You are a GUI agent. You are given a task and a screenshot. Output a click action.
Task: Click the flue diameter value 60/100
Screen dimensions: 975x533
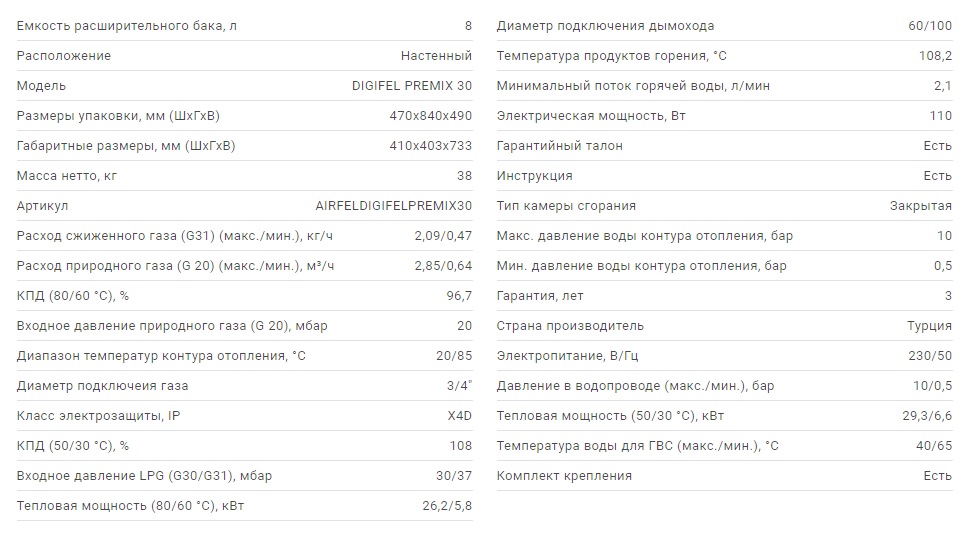[x=930, y=26]
